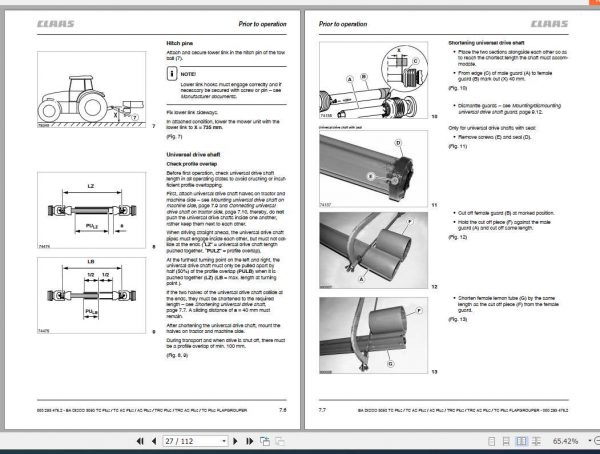Click the NOTE info icon

tap(172, 73)
